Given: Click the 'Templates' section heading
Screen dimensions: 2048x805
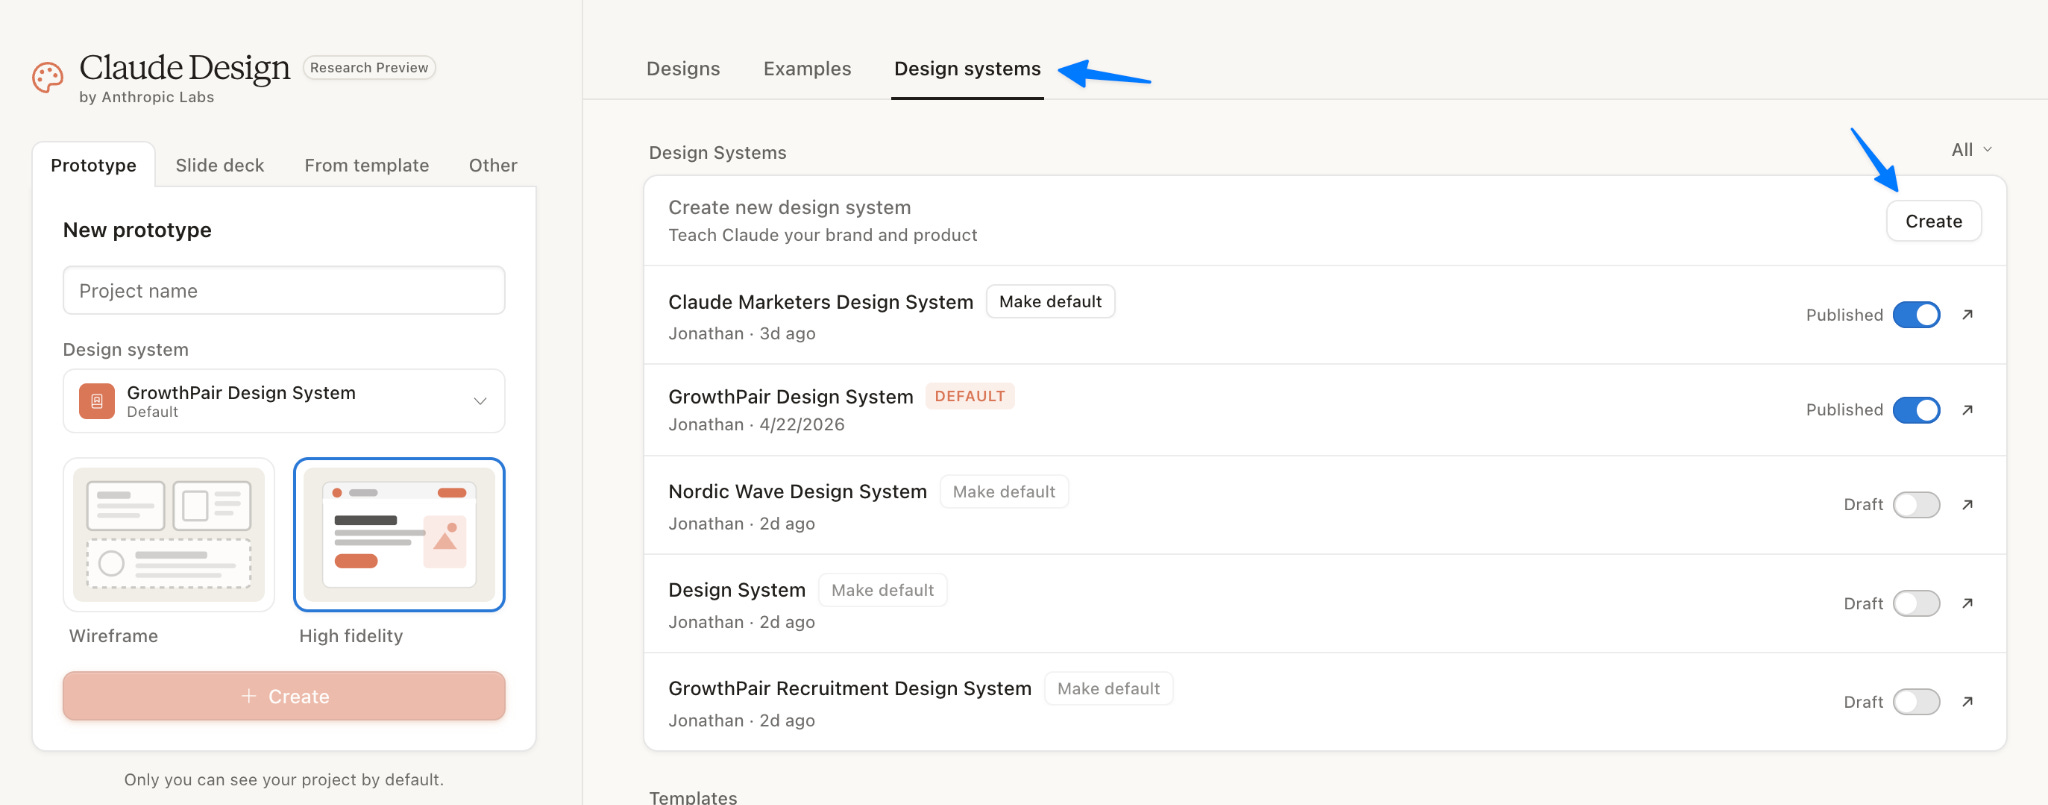Looking at the screenshot, I should 693,797.
